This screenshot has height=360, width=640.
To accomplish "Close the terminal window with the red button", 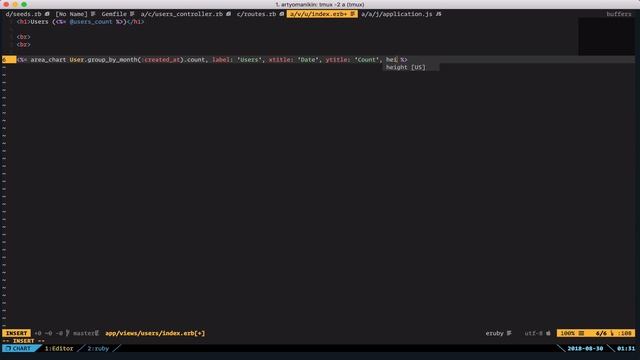I will [x=6, y=4].
